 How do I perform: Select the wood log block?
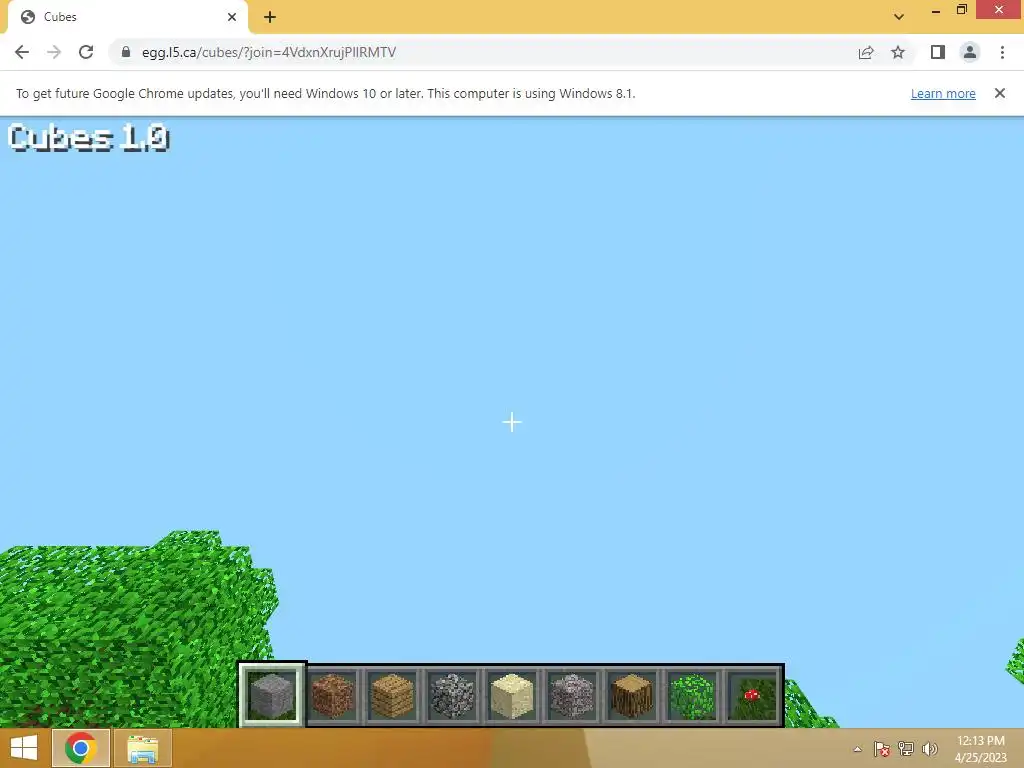click(x=632, y=696)
